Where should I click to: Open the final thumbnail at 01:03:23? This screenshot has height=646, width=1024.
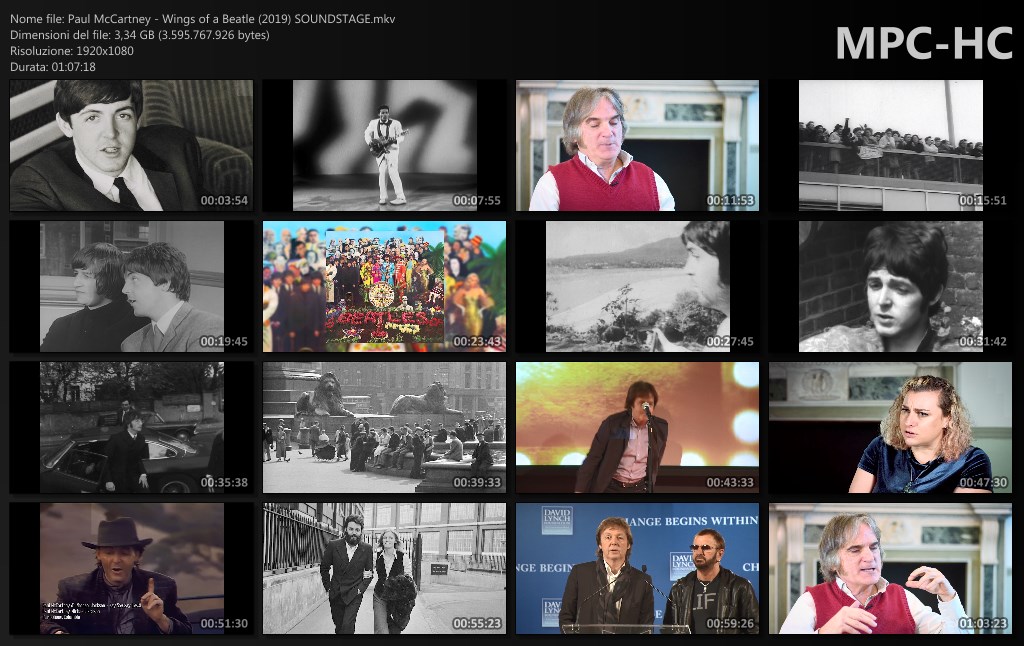pyautogui.click(x=890, y=569)
